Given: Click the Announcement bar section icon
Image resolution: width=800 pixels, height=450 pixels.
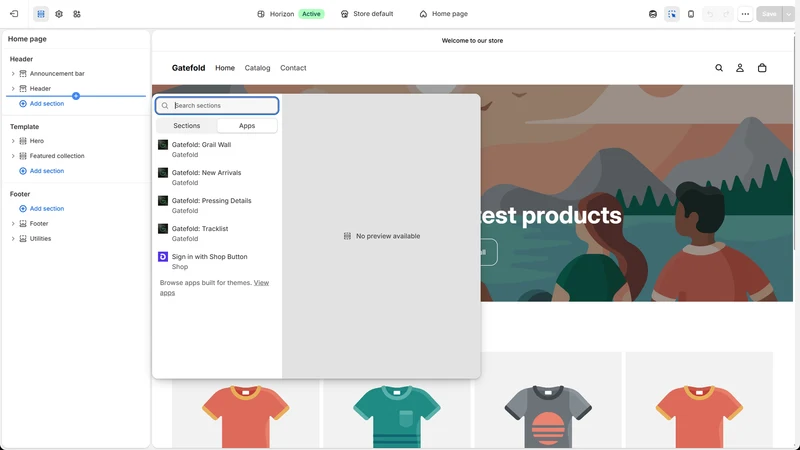Looking at the screenshot, I should 23,73.
